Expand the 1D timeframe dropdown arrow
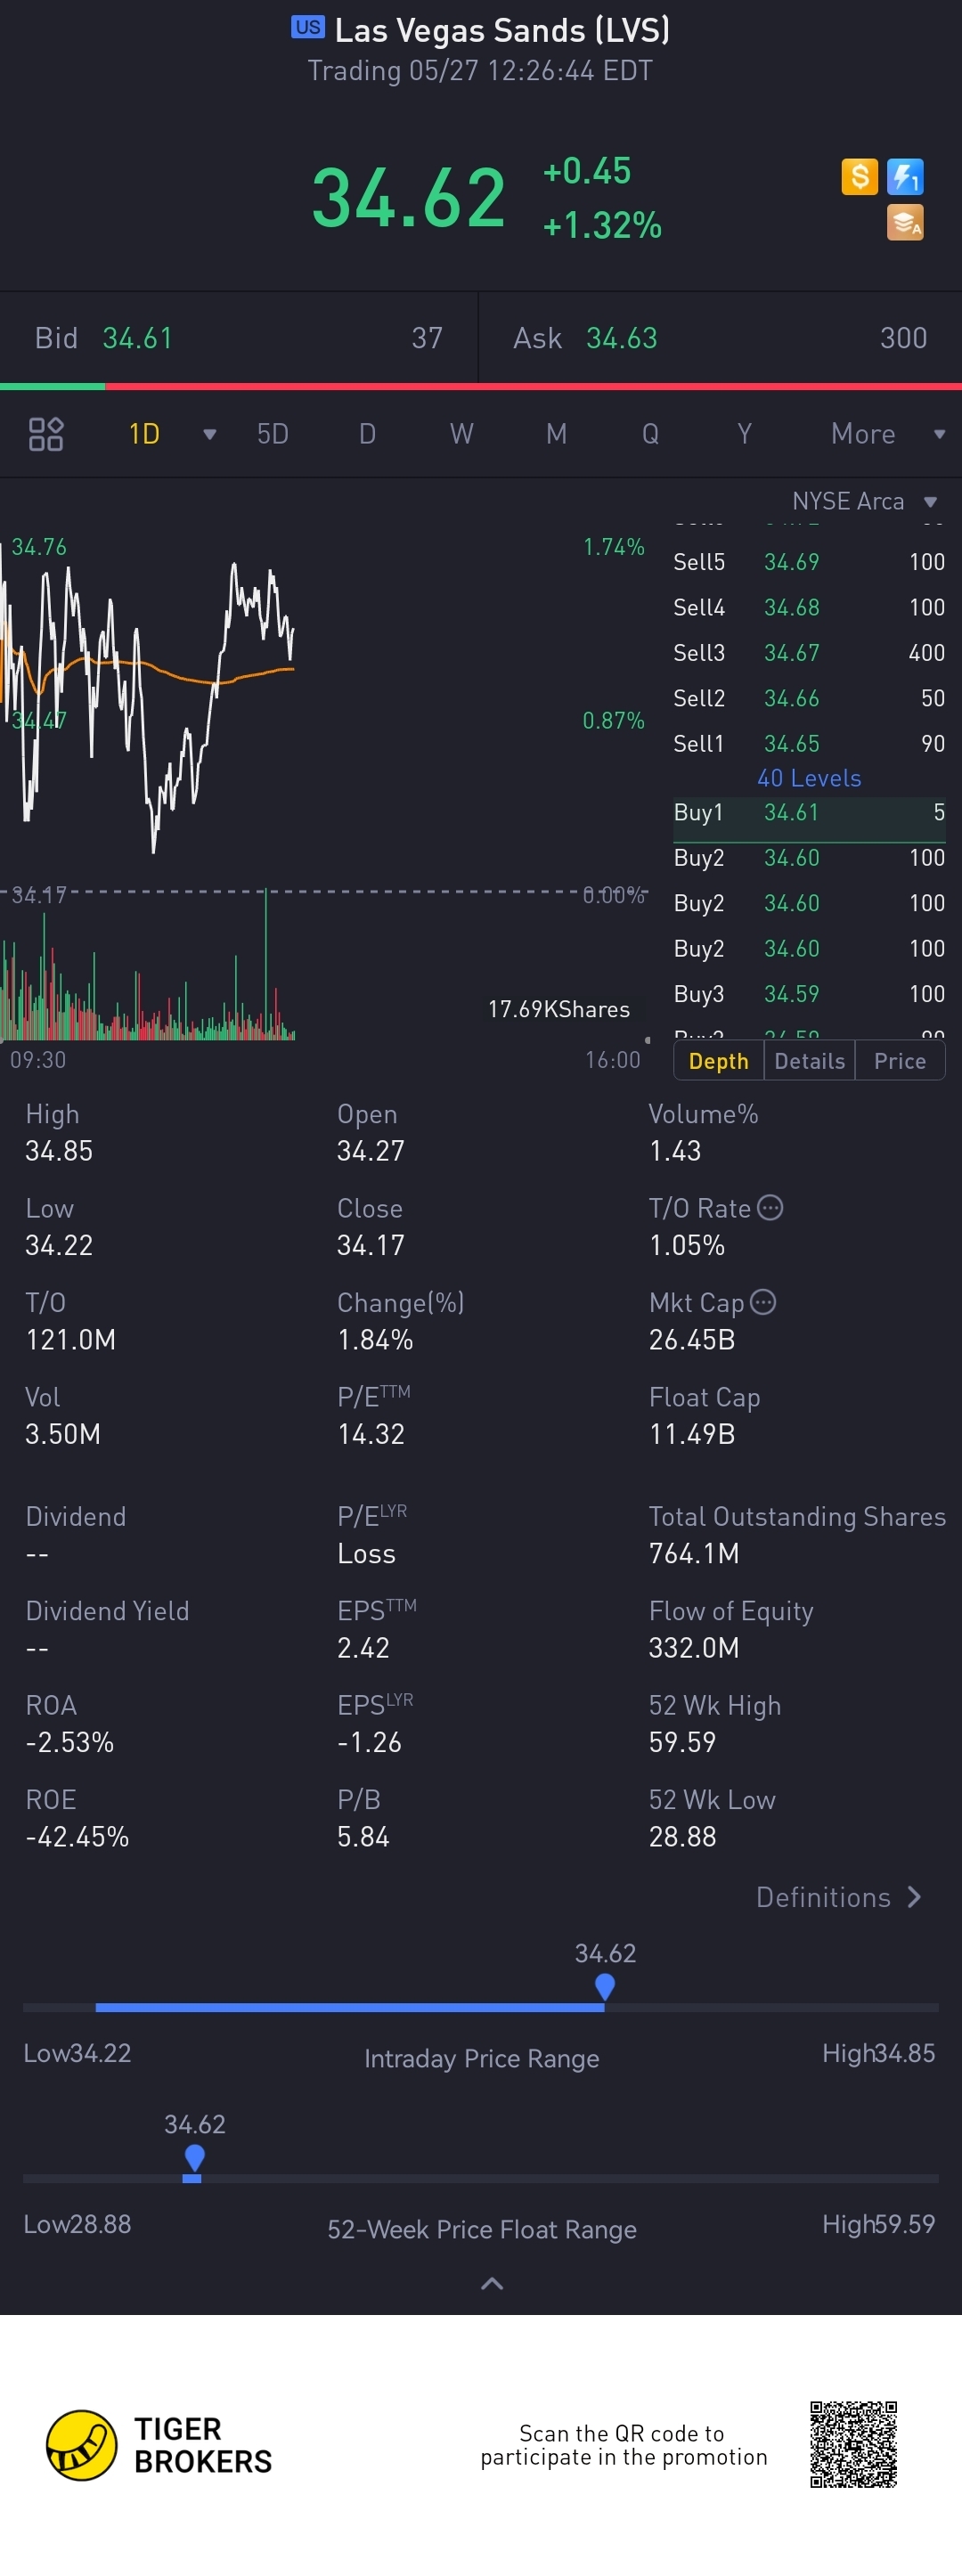 coord(210,434)
